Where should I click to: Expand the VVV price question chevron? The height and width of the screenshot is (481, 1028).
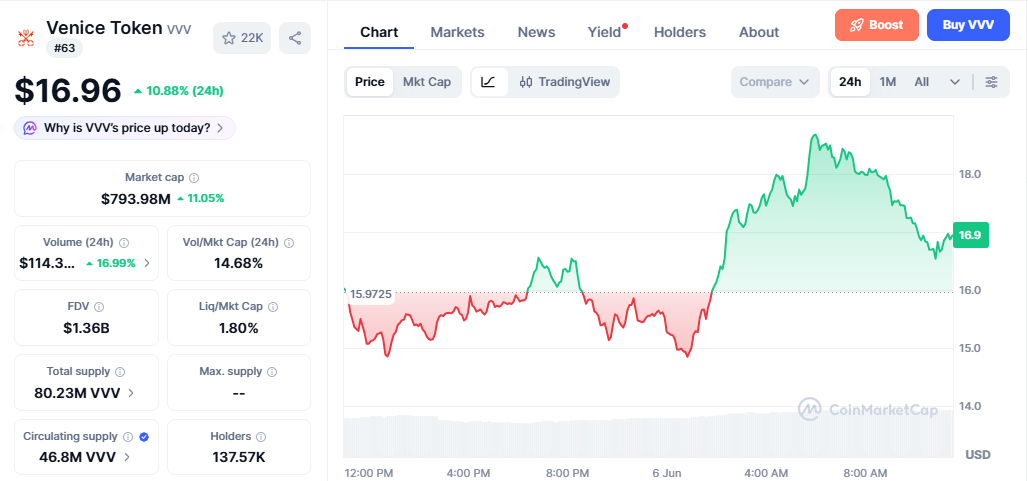[220, 128]
